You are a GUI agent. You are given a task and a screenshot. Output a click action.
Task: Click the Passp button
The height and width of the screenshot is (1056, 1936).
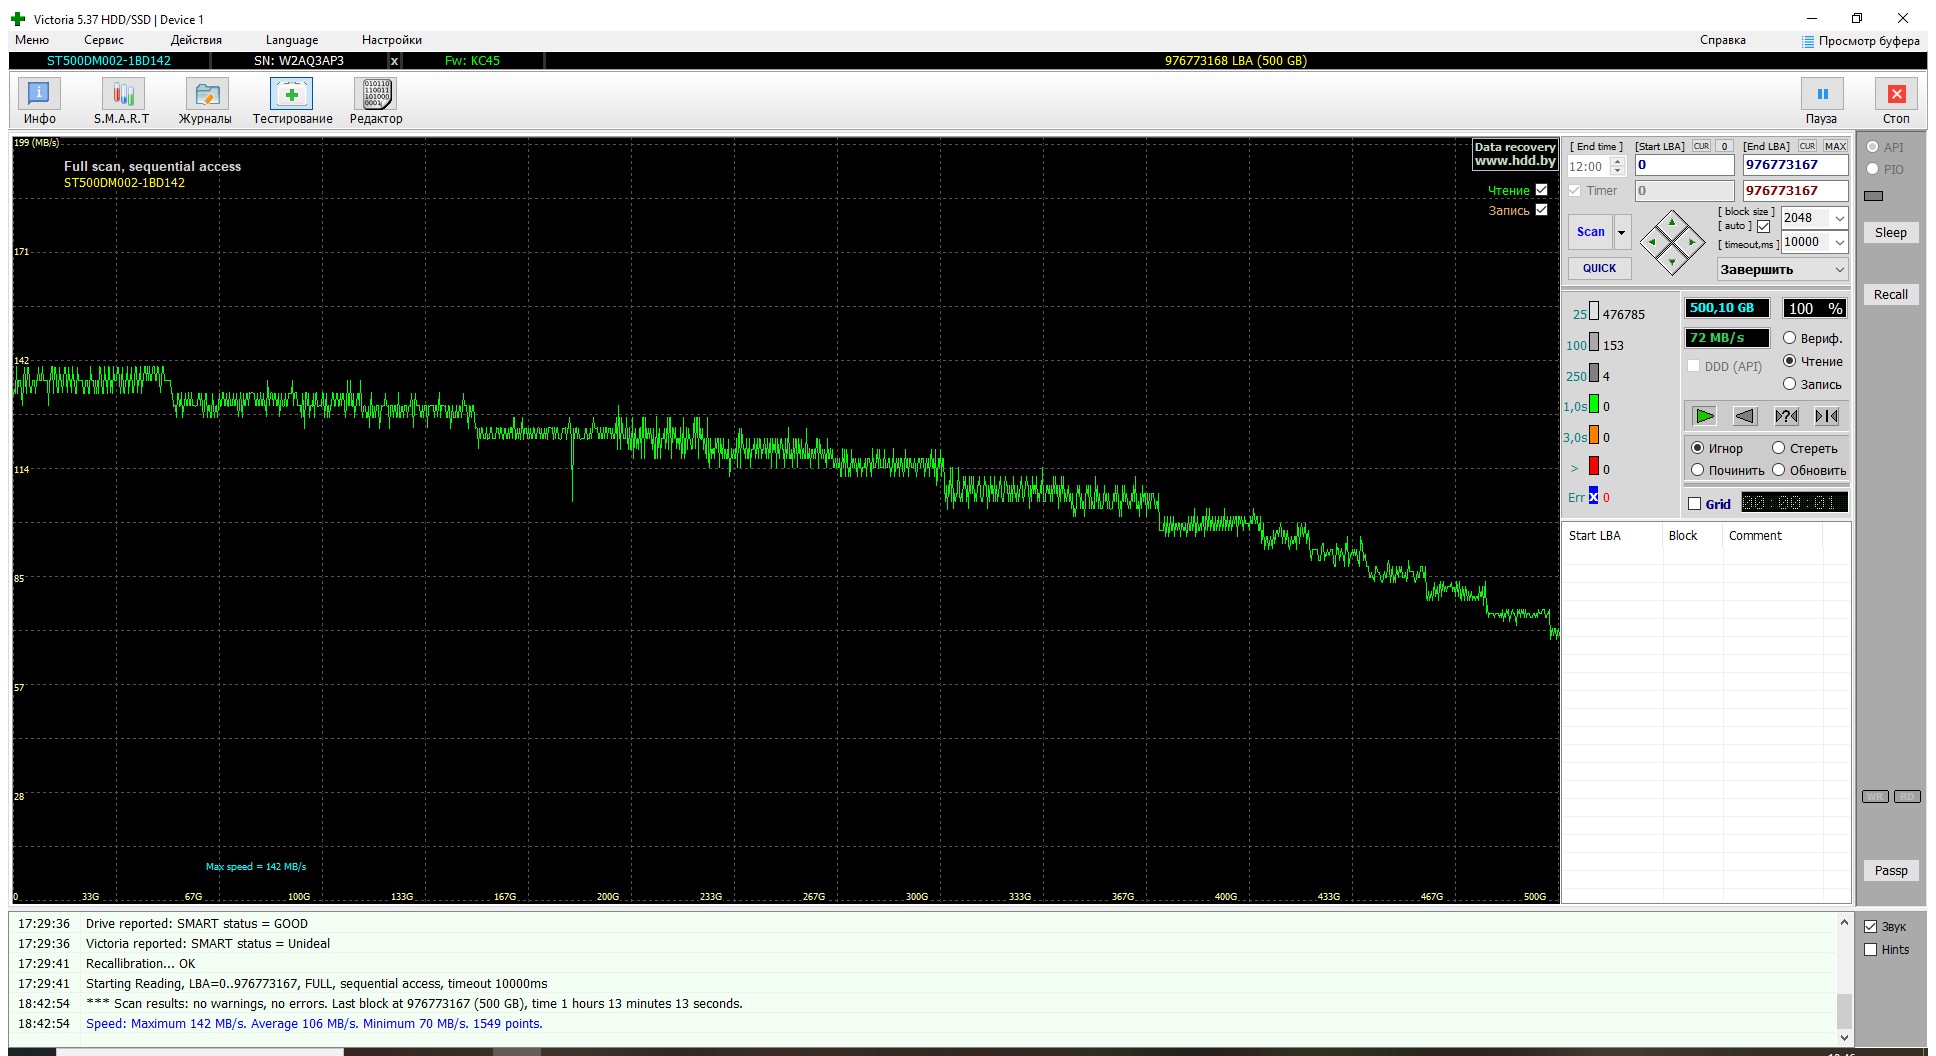(1890, 871)
